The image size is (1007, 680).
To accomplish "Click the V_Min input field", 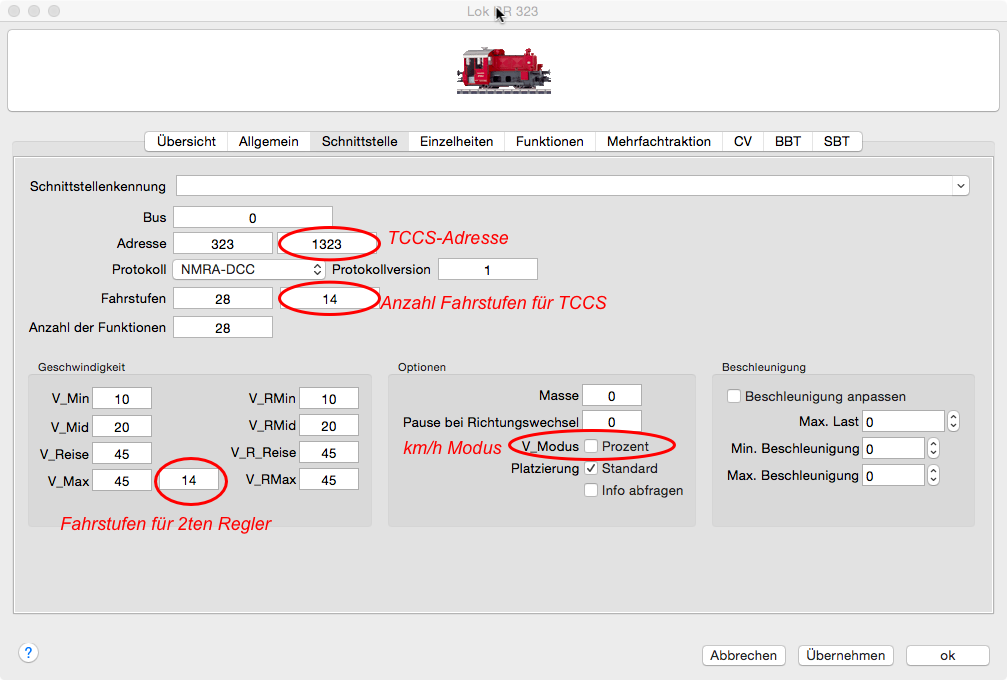I will click(122, 399).
